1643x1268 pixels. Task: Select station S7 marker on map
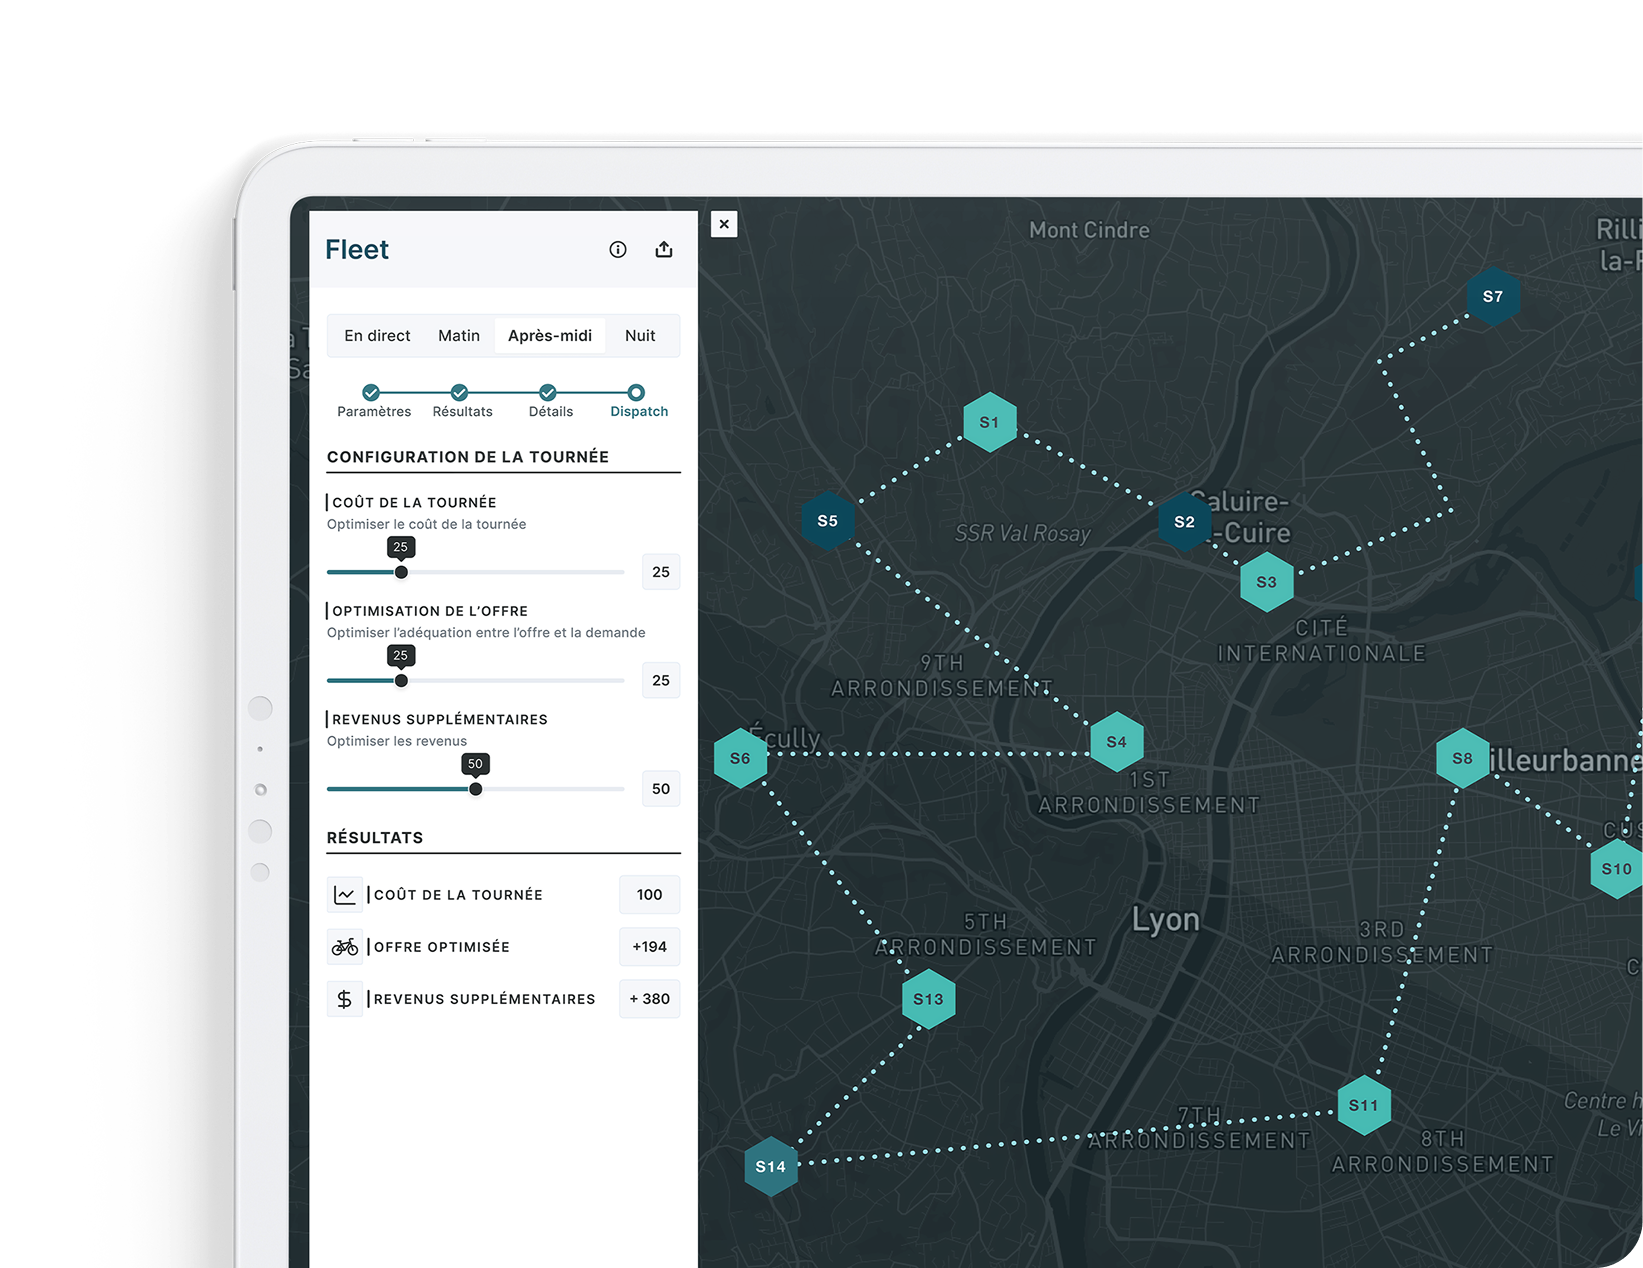[x=1492, y=296]
